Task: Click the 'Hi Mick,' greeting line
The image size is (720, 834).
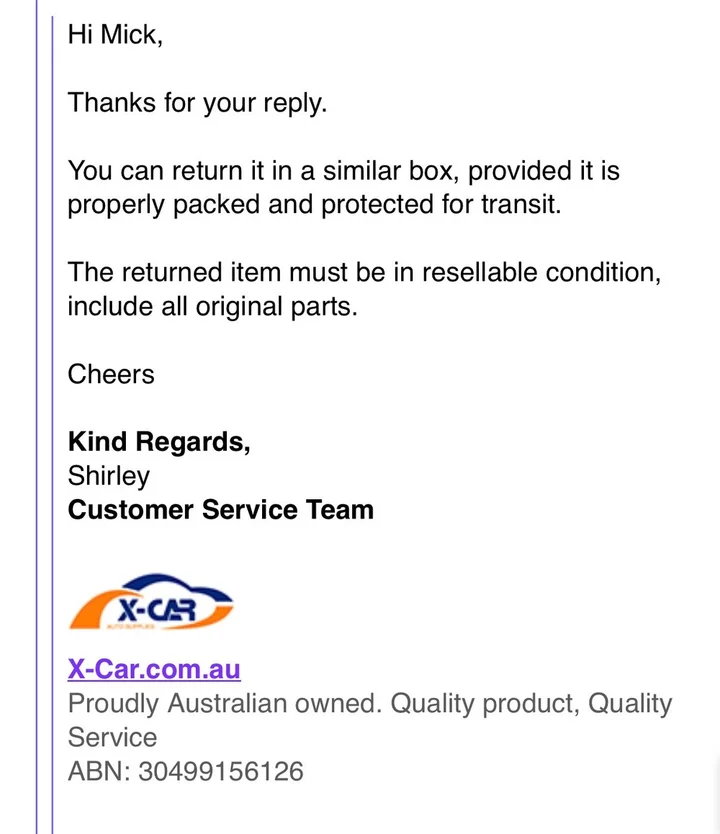Action: click(115, 35)
